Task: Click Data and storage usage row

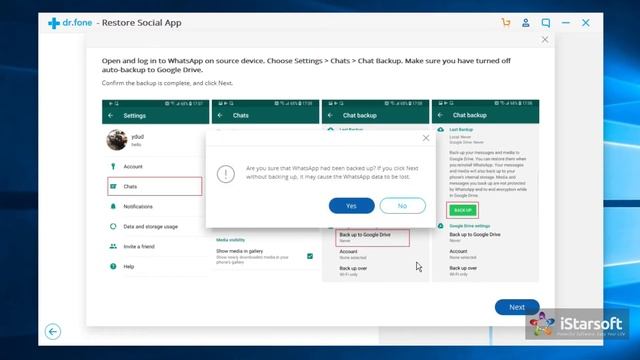Action: point(156,227)
